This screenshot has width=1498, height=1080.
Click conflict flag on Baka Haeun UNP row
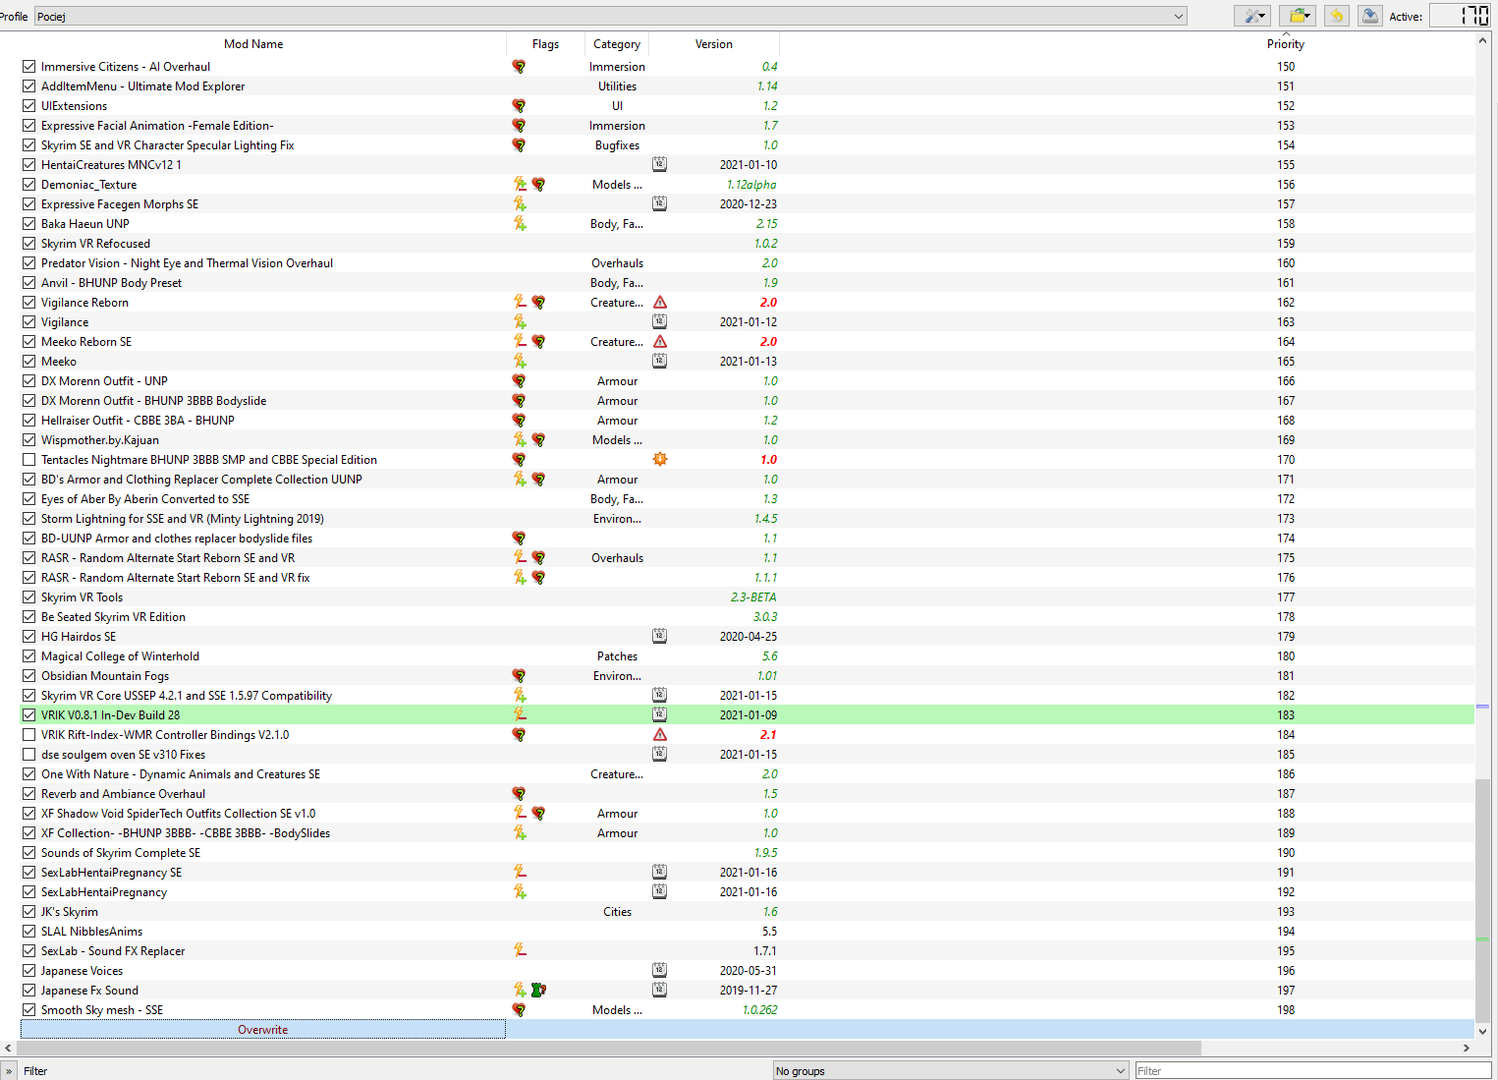coord(520,224)
